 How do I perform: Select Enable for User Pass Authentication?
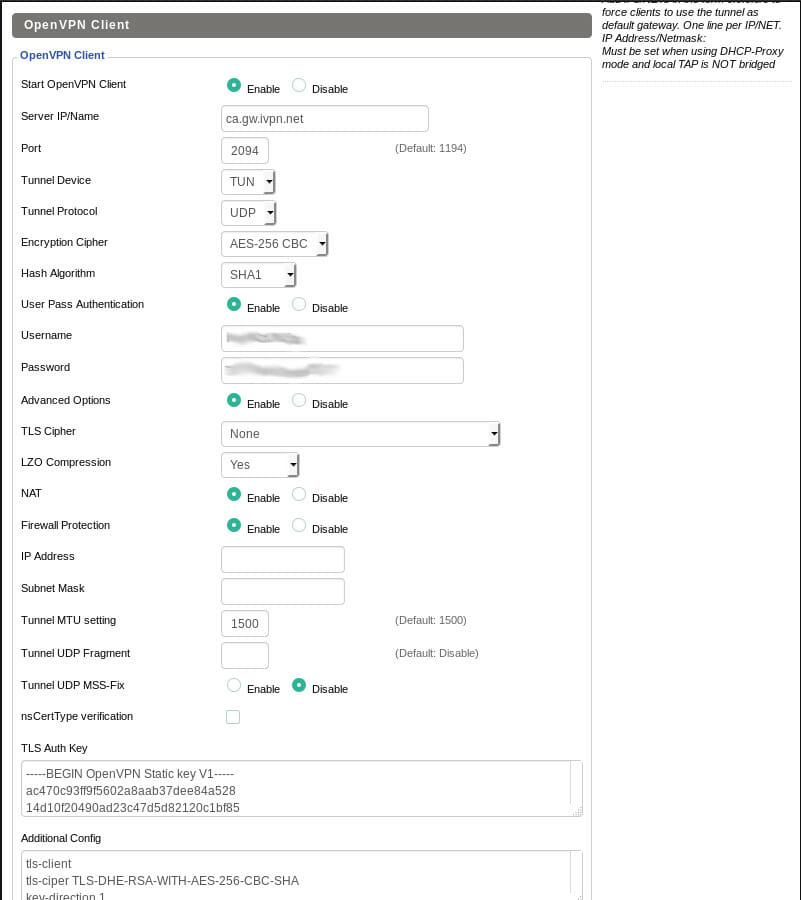(x=234, y=304)
